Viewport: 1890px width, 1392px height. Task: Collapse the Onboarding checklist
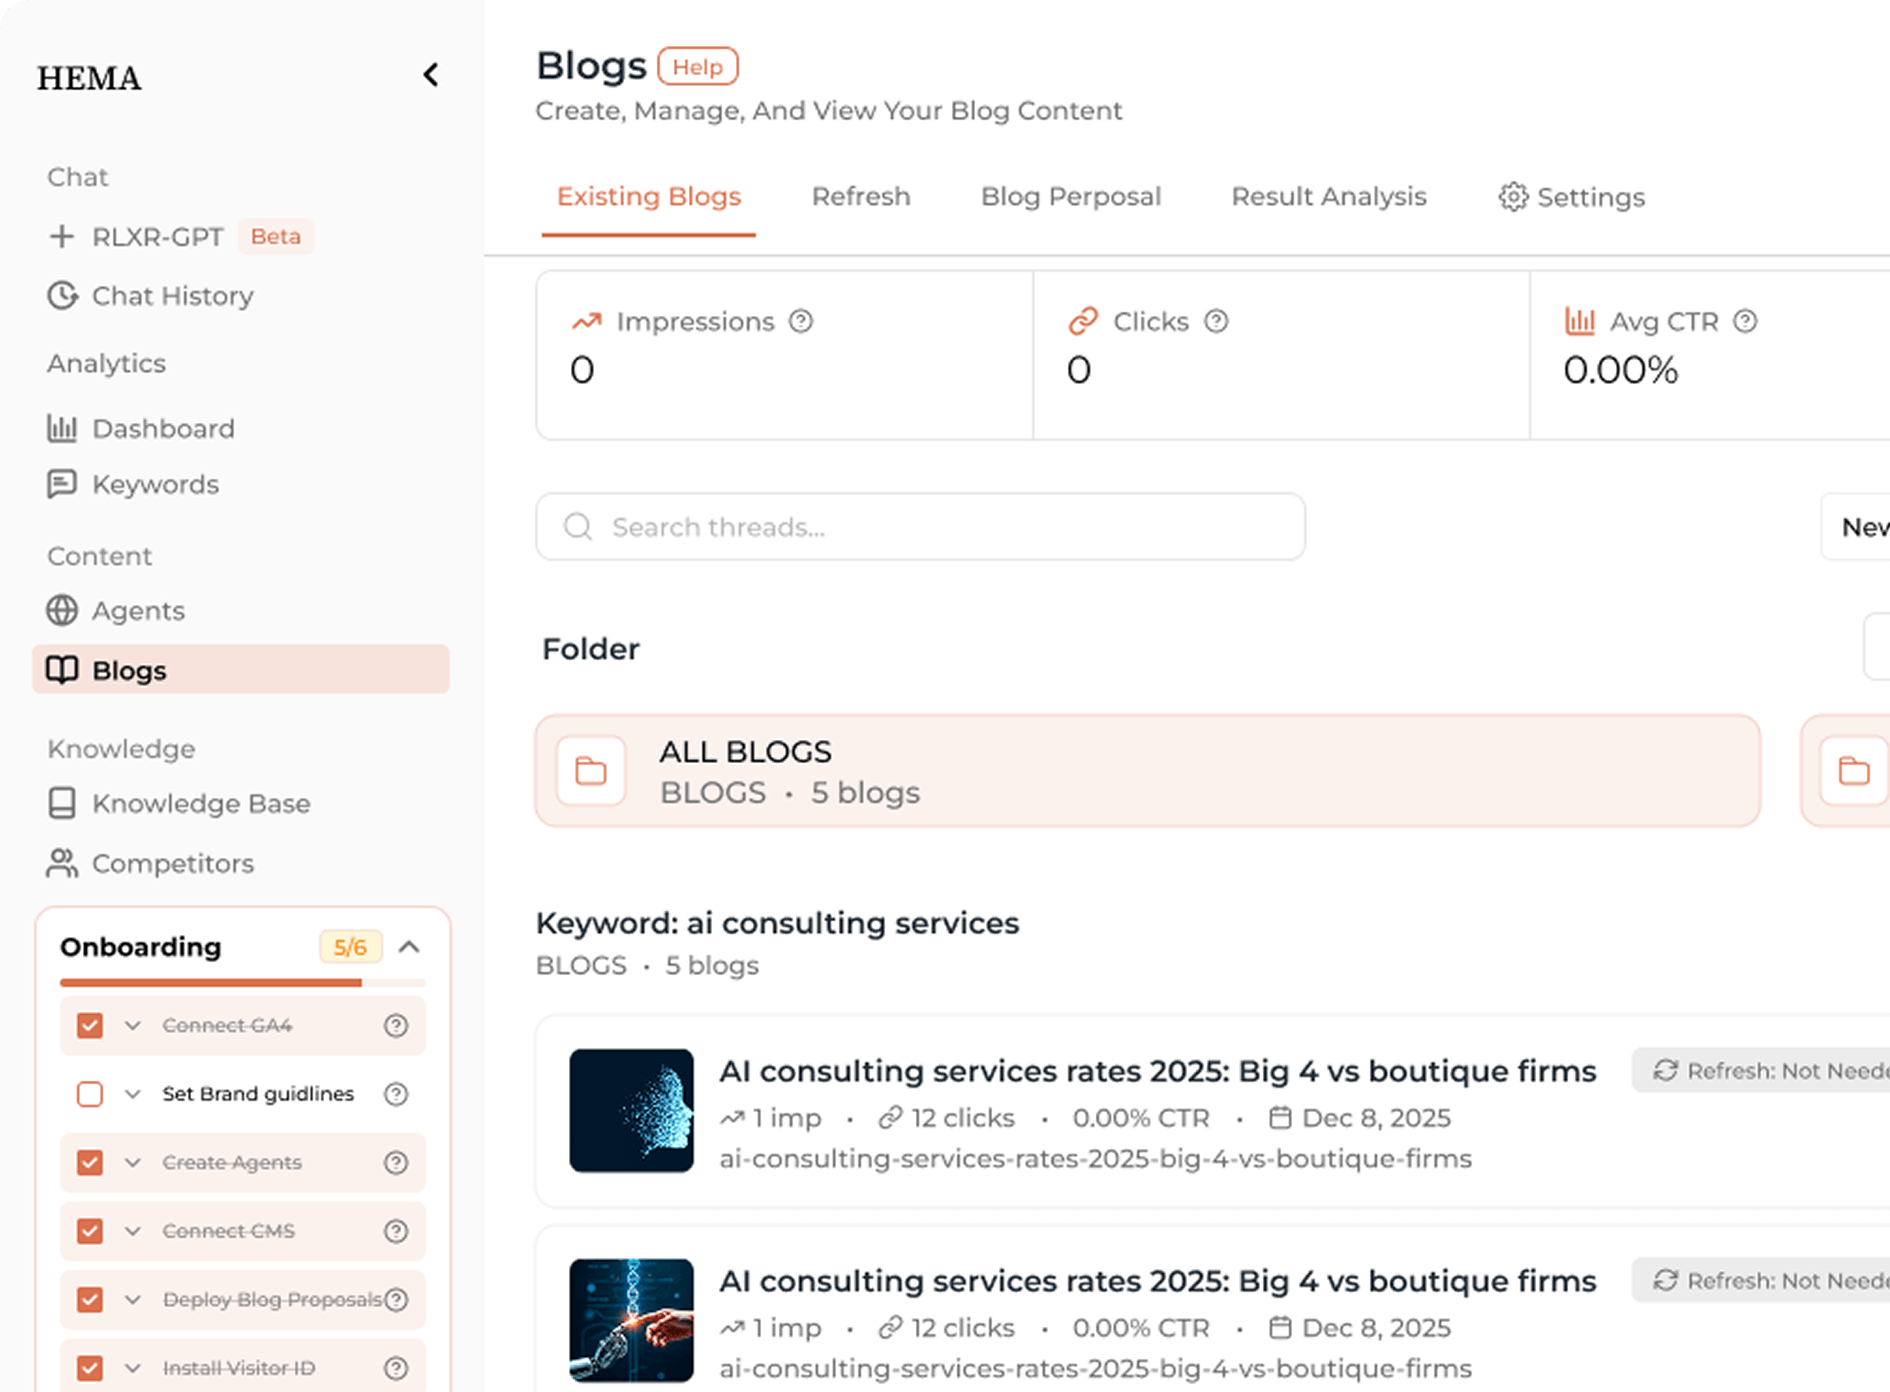(x=410, y=946)
